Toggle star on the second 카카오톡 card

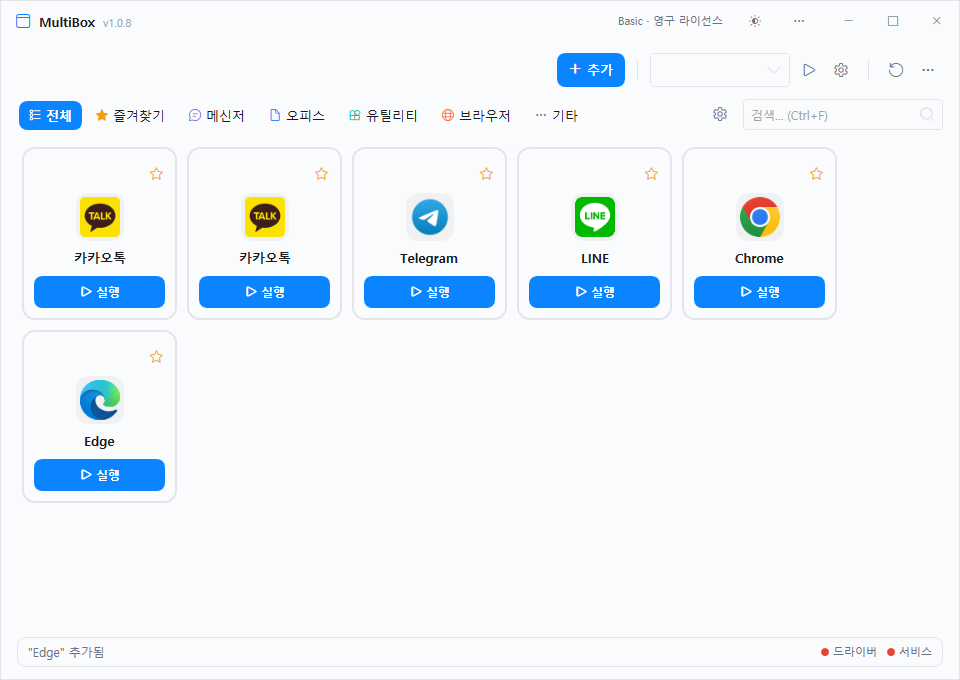(321, 174)
